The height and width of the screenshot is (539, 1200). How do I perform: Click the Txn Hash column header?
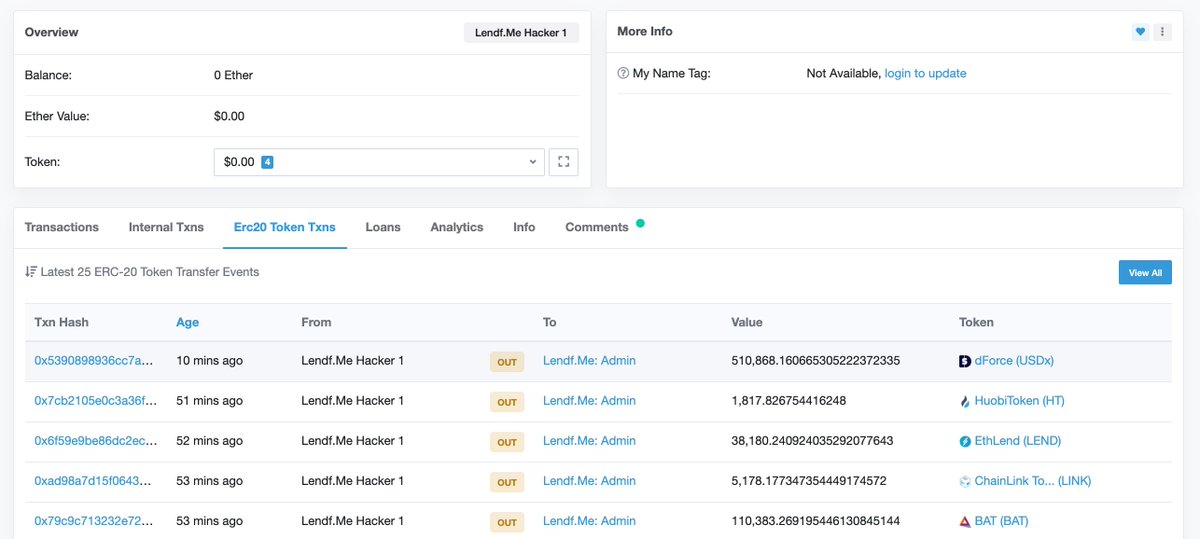click(x=61, y=322)
